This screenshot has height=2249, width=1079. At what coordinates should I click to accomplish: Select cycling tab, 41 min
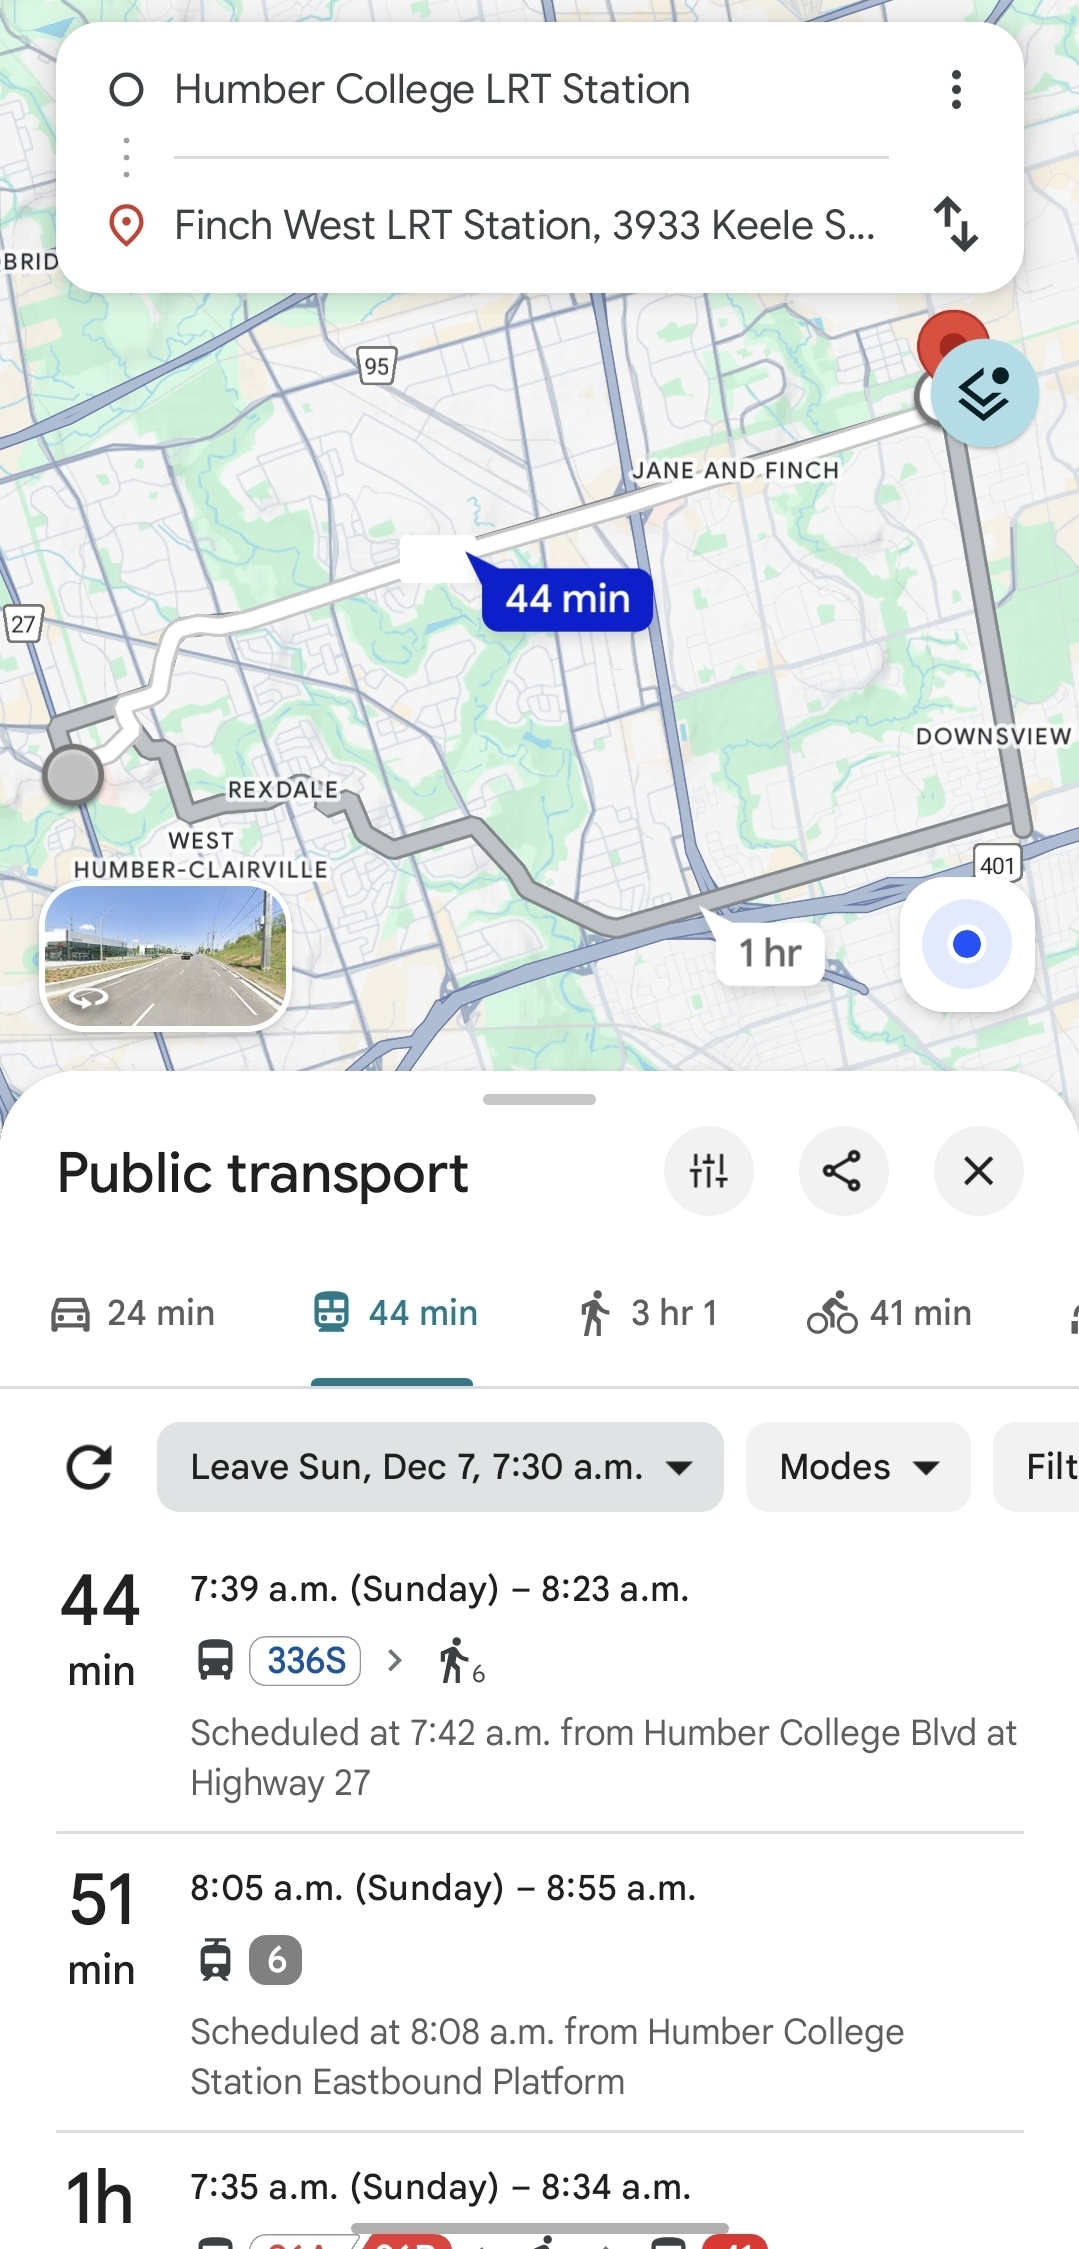click(890, 1313)
